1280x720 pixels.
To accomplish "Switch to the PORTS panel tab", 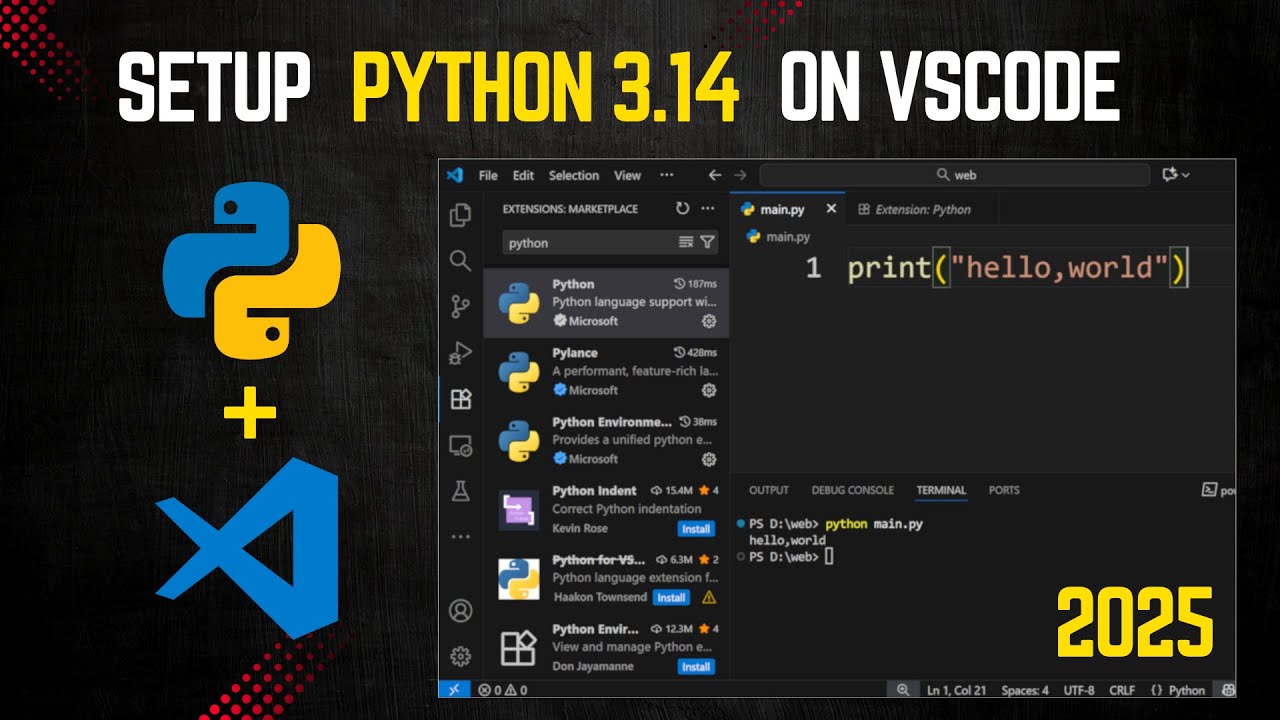I will (1004, 490).
